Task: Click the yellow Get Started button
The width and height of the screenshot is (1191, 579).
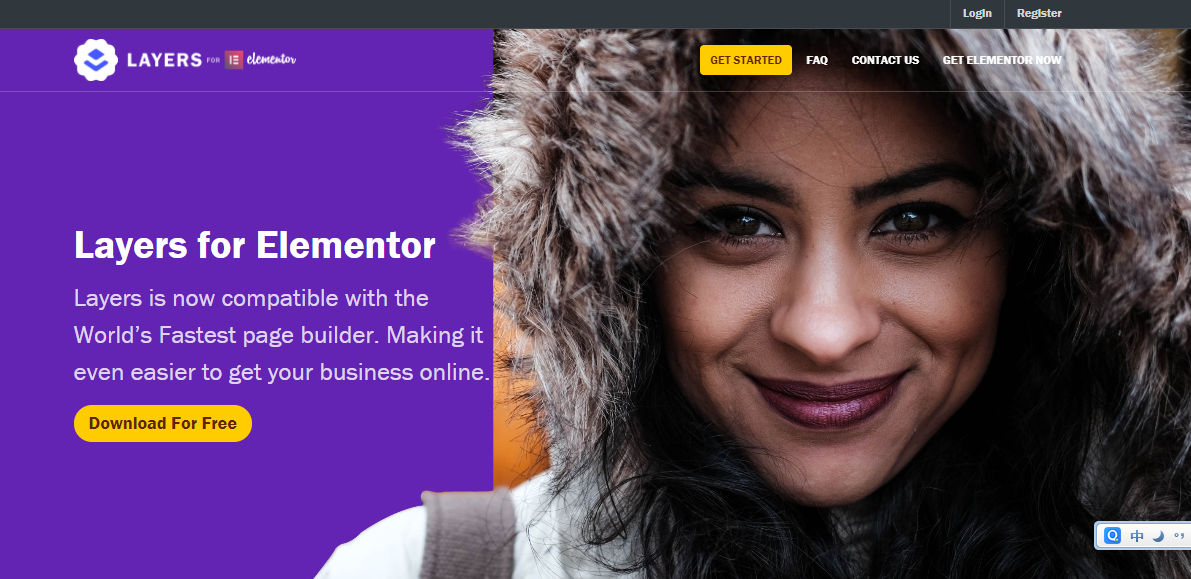Action: pos(746,60)
